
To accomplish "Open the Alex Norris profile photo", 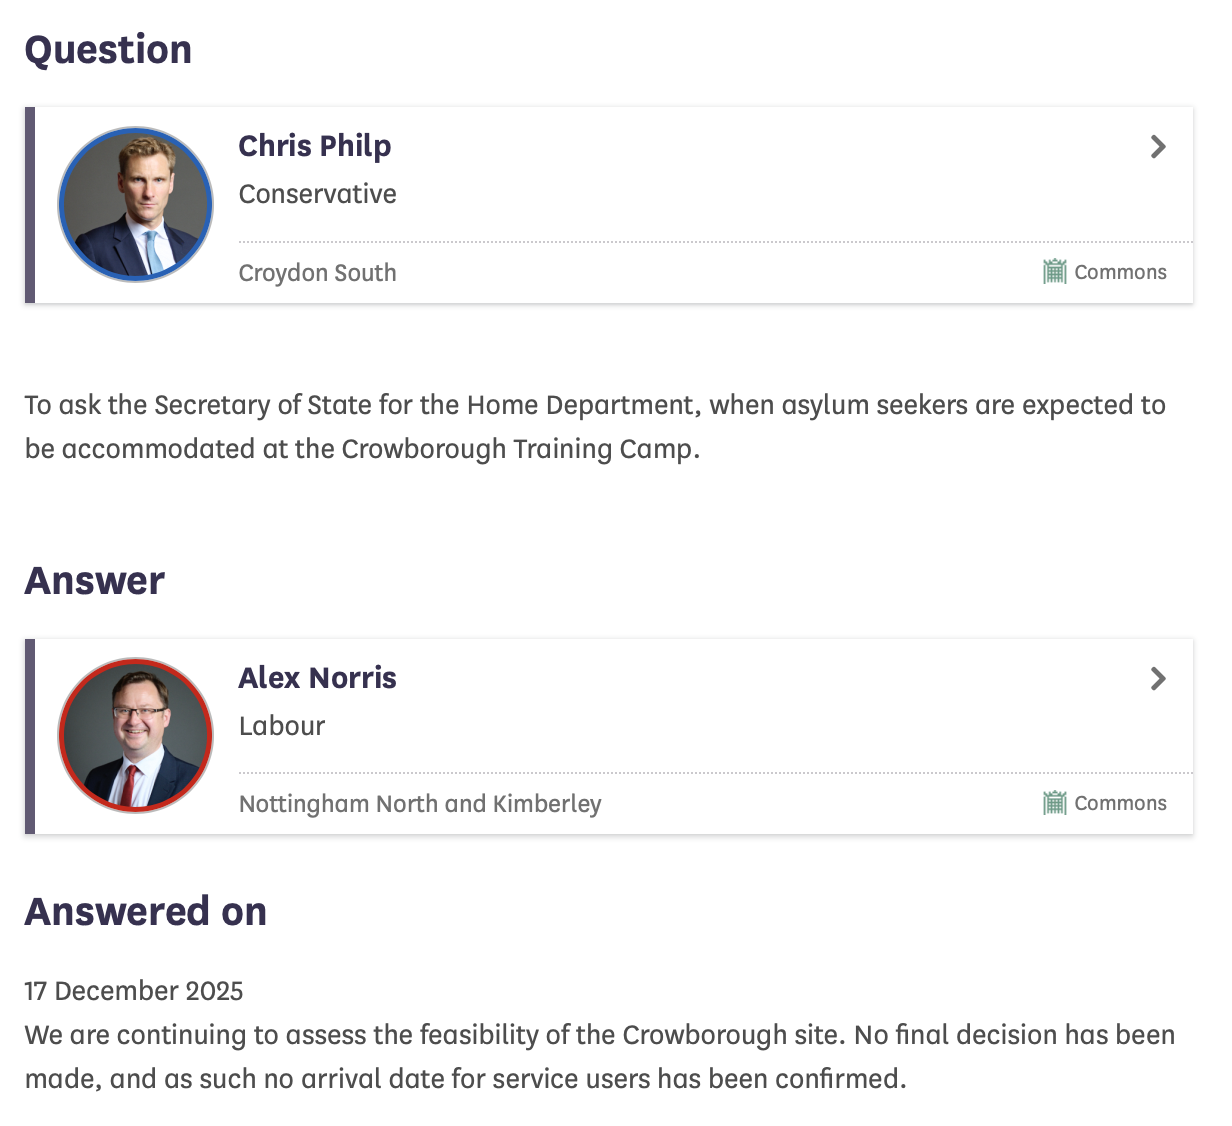I will 136,735.
